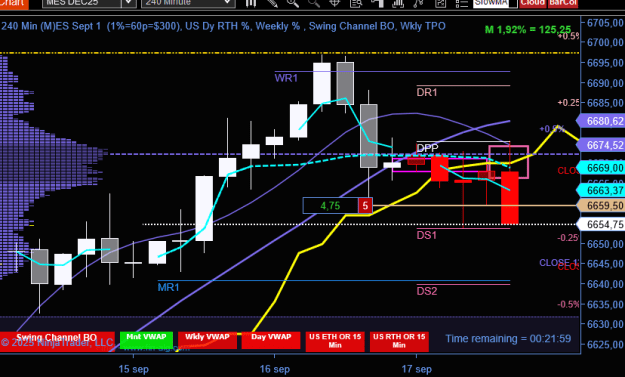Select the zoom out magnifier icon
This screenshot has height=377, width=625.
314,3
